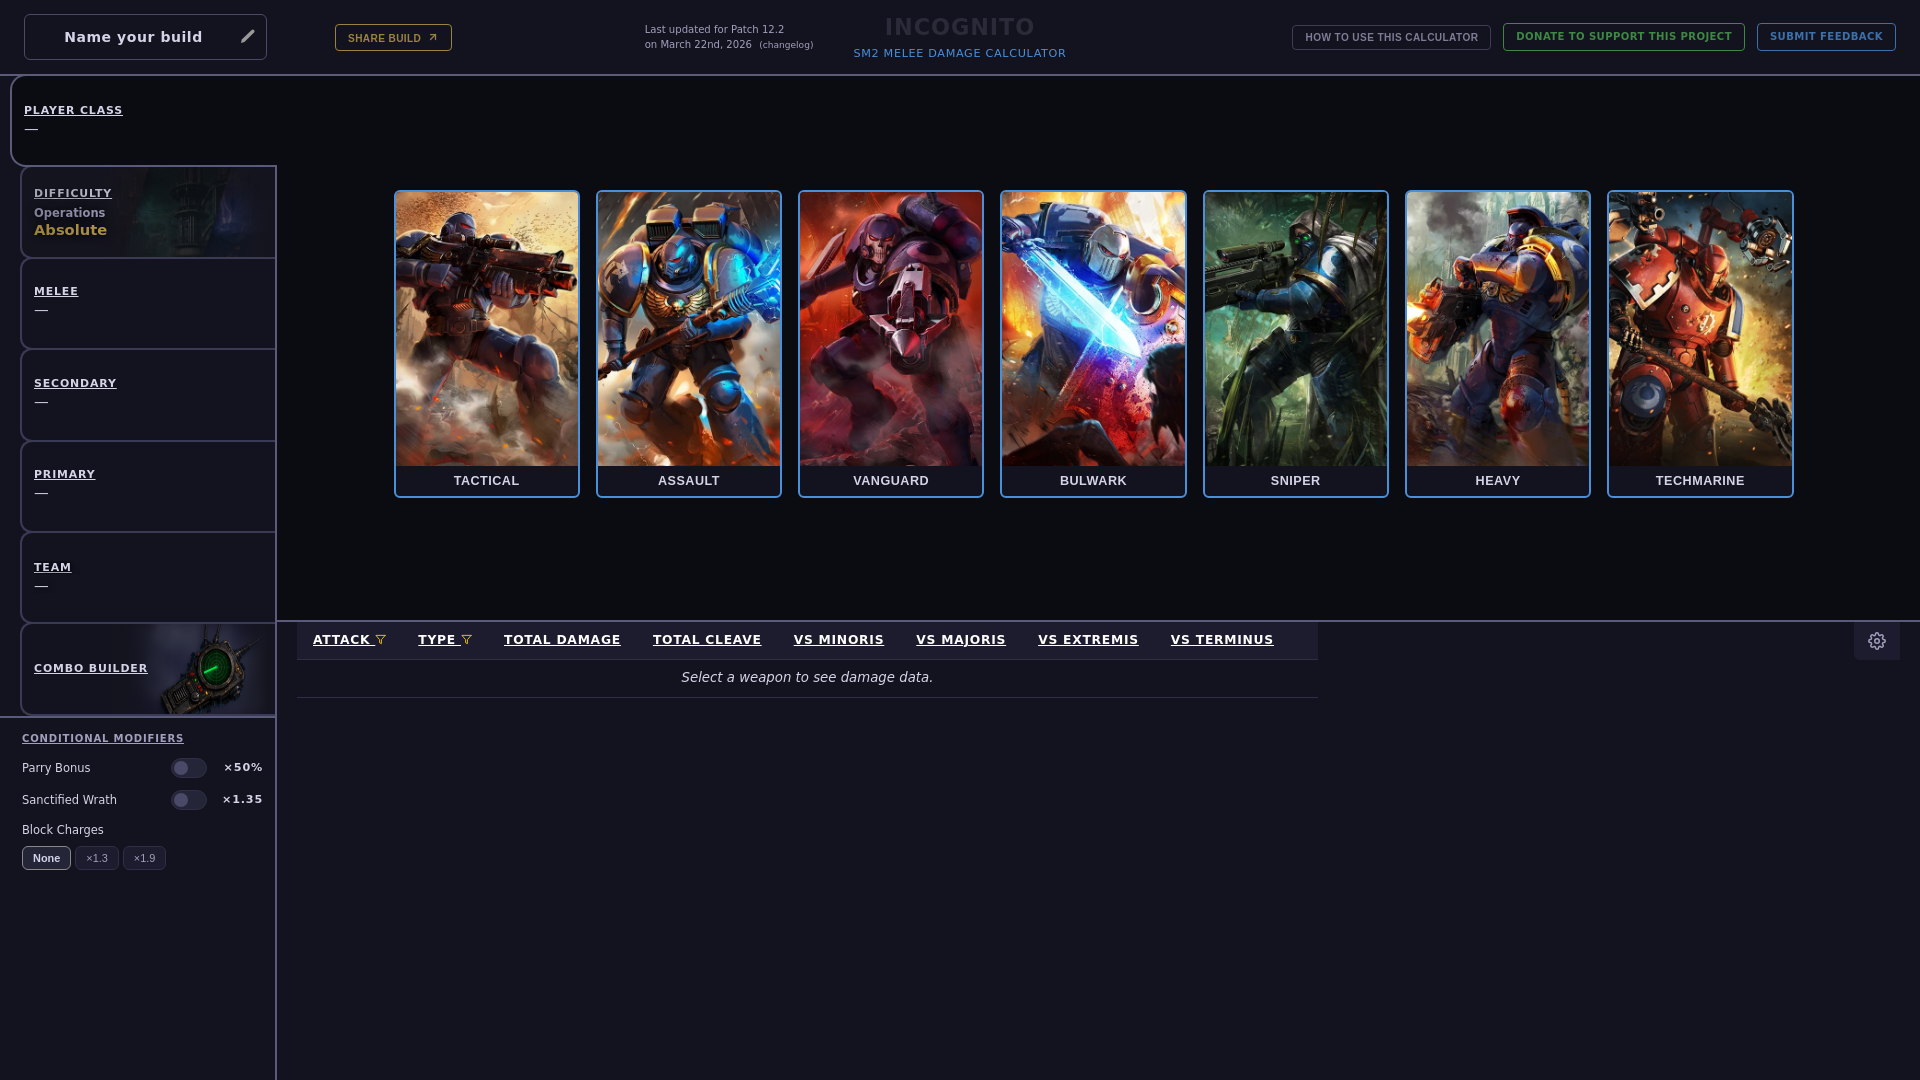Click the Submit Feedback button
The width and height of the screenshot is (1920, 1080).
tap(1826, 37)
